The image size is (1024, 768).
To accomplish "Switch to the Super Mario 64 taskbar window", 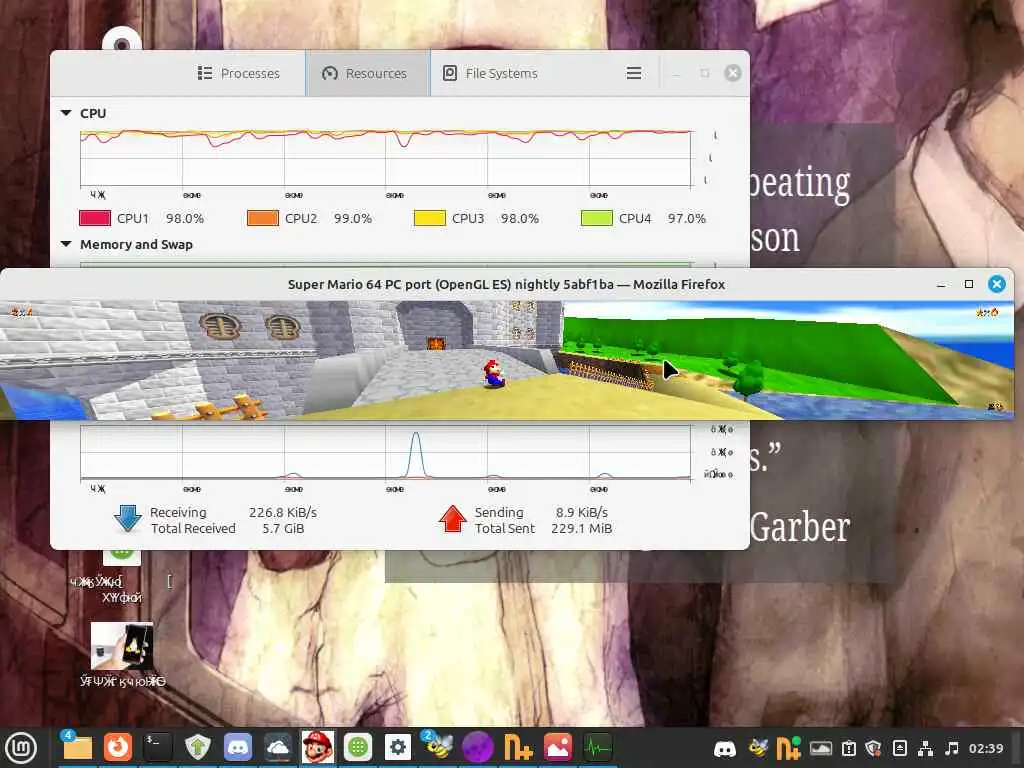I will point(317,747).
